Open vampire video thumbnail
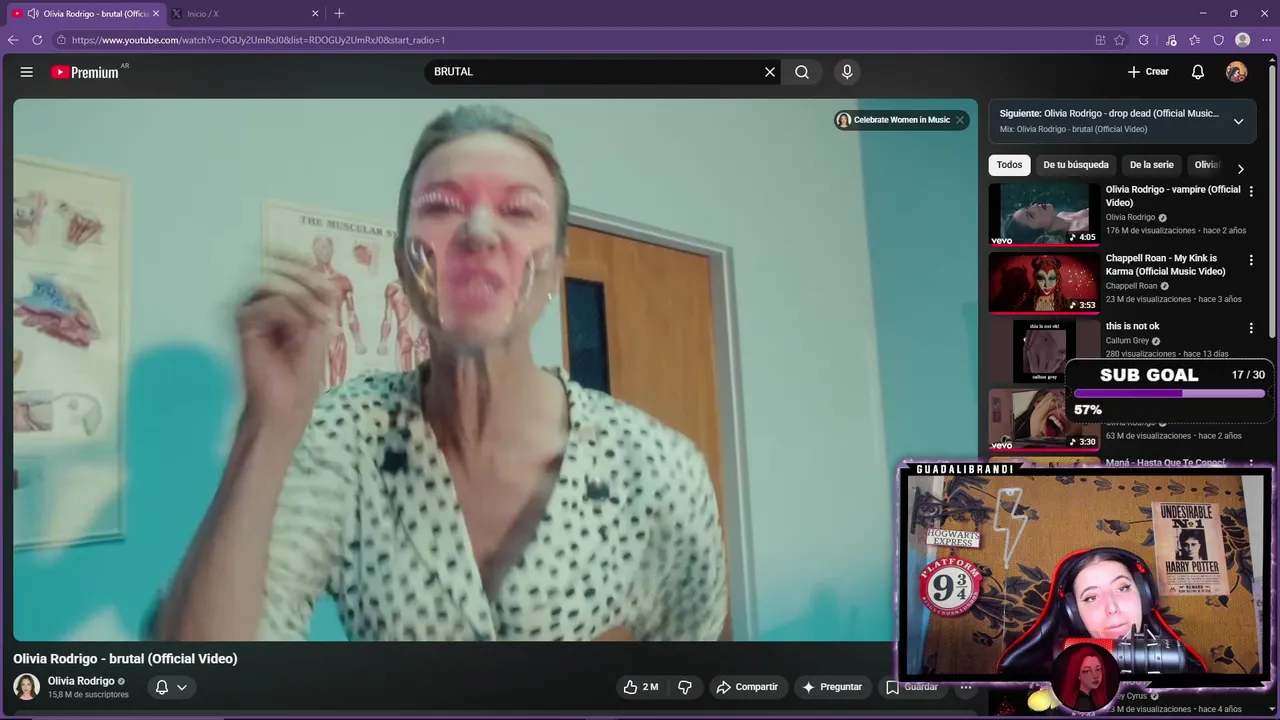The height and width of the screenshot is (720, 1280). pos(1044,214)
